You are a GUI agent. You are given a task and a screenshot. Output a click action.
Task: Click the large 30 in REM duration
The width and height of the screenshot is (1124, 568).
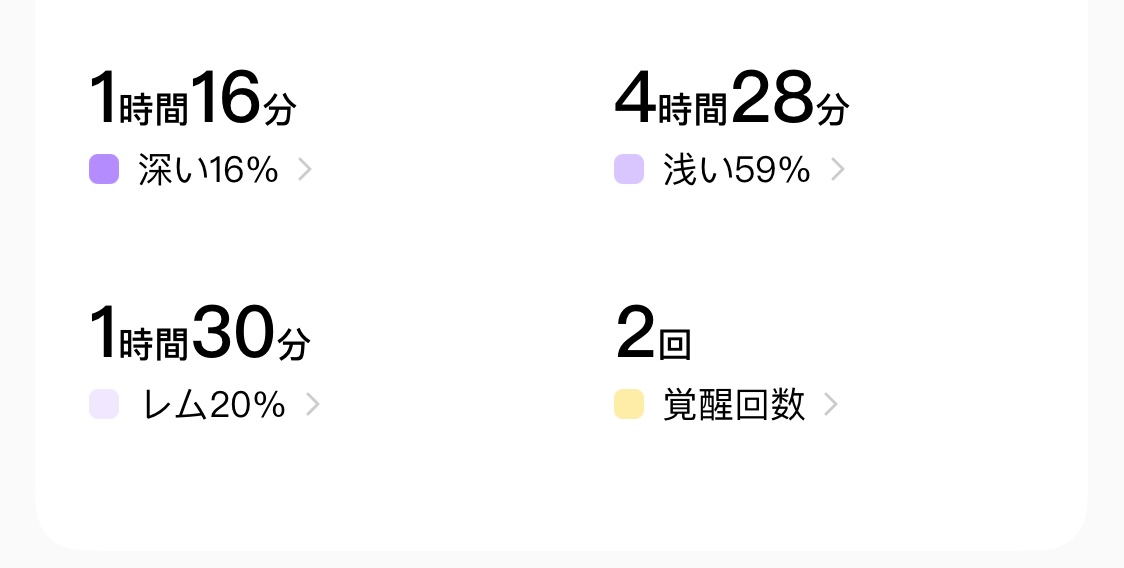(x=233, y=331)
